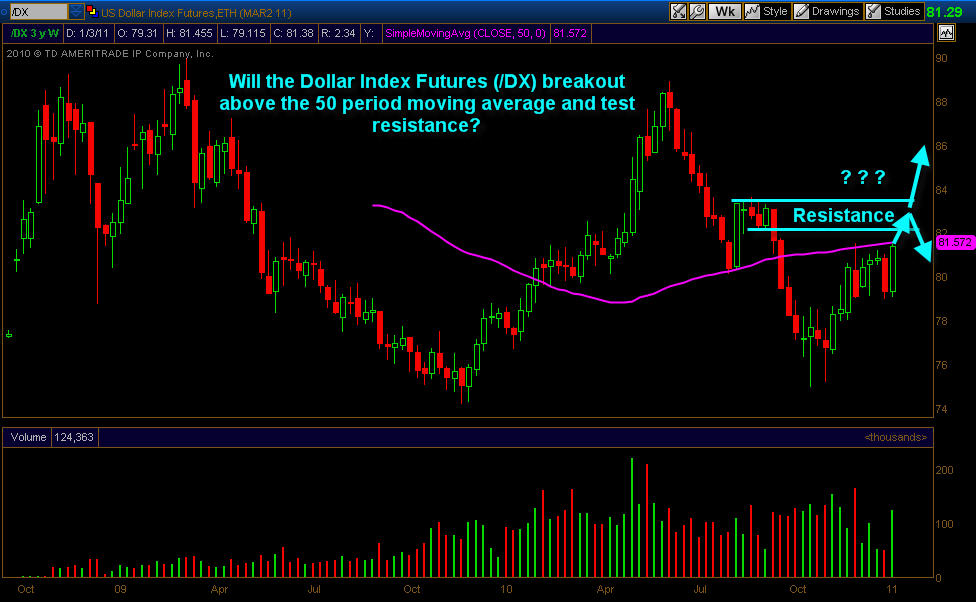This screenshot has width=976, height=602.
Task: Click the flask icon on the Studies button
Action: pos(872,11)
